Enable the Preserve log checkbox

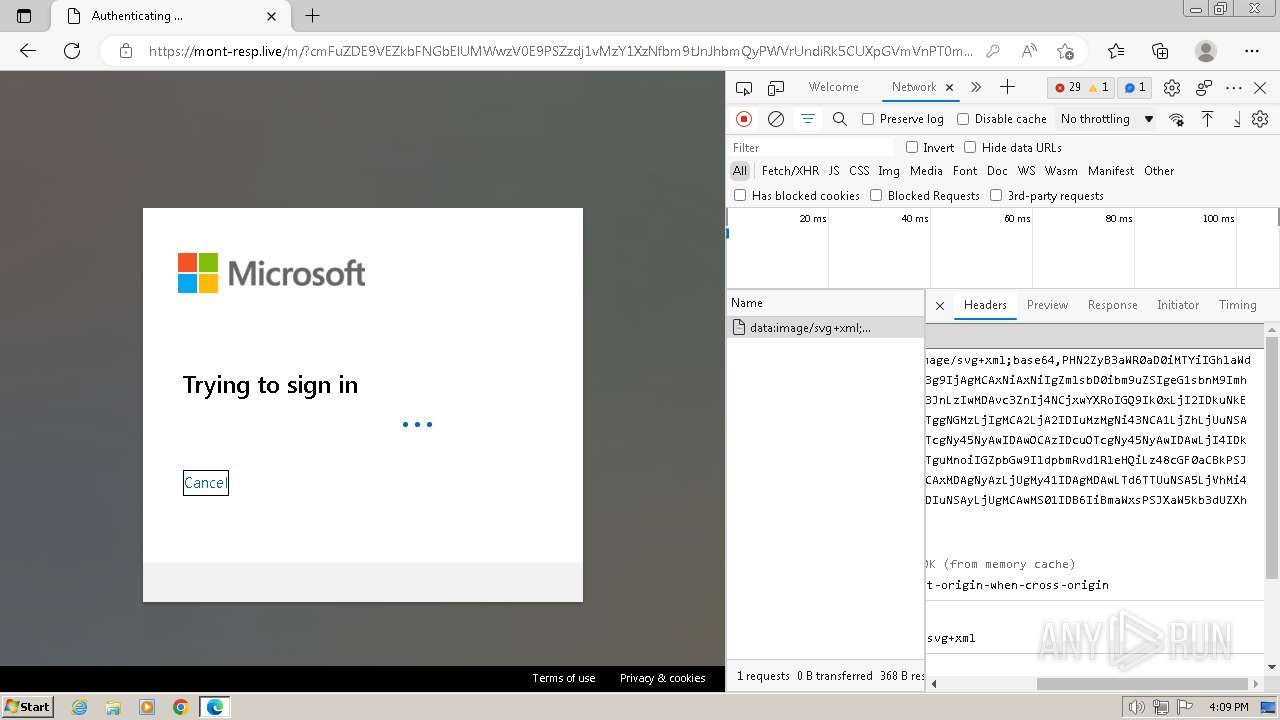click(x=868, y=119)
